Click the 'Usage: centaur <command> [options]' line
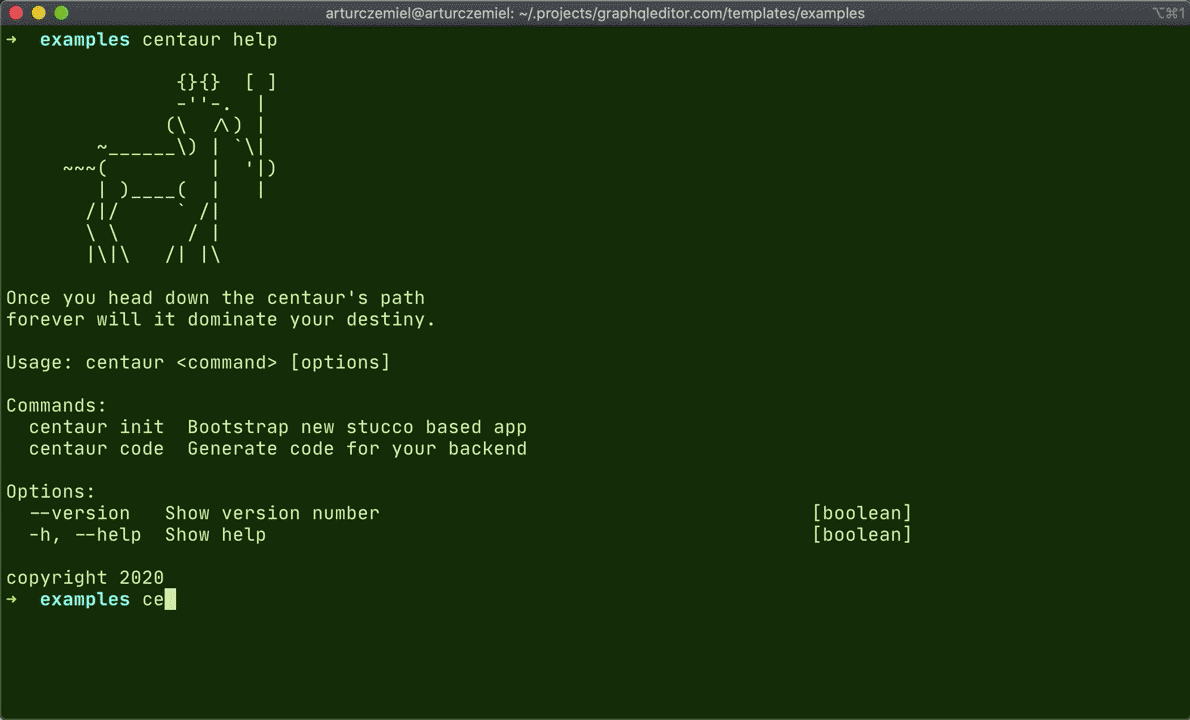The image size is (1190, 720). pyautogui.click(x=198, y=363)
